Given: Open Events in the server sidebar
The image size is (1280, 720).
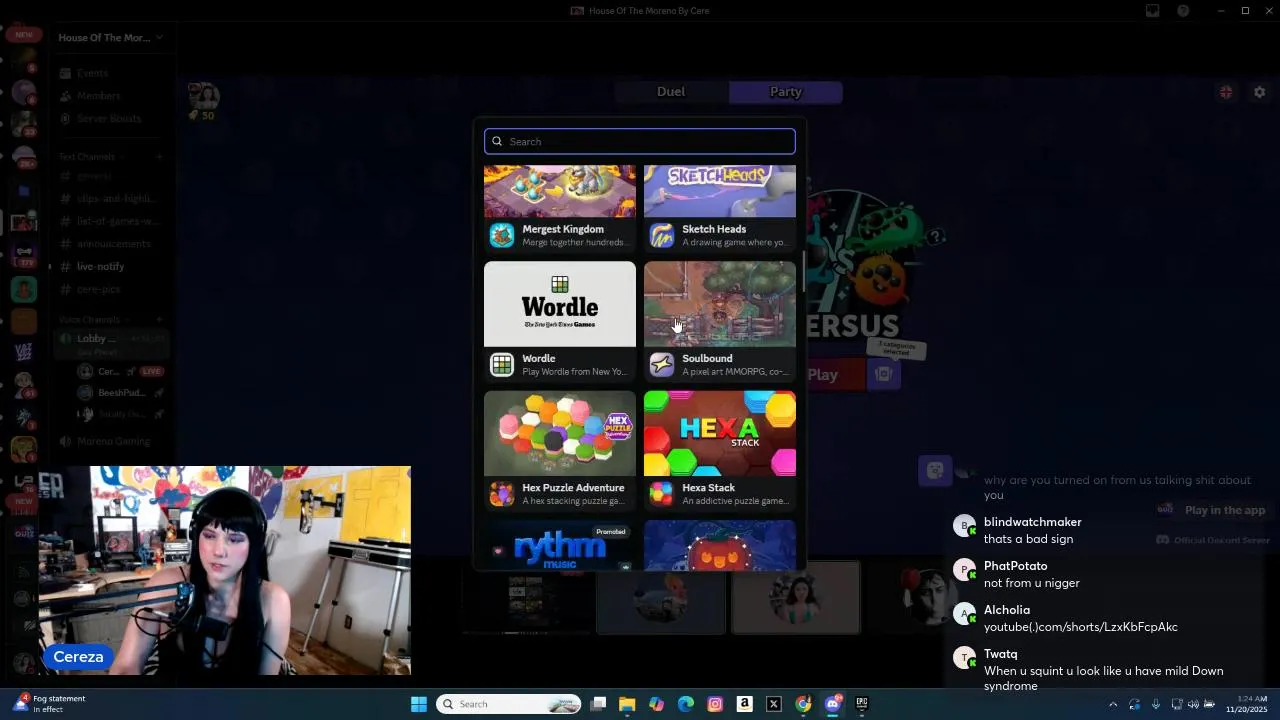Looking at the screenshot, I should 92,73.
